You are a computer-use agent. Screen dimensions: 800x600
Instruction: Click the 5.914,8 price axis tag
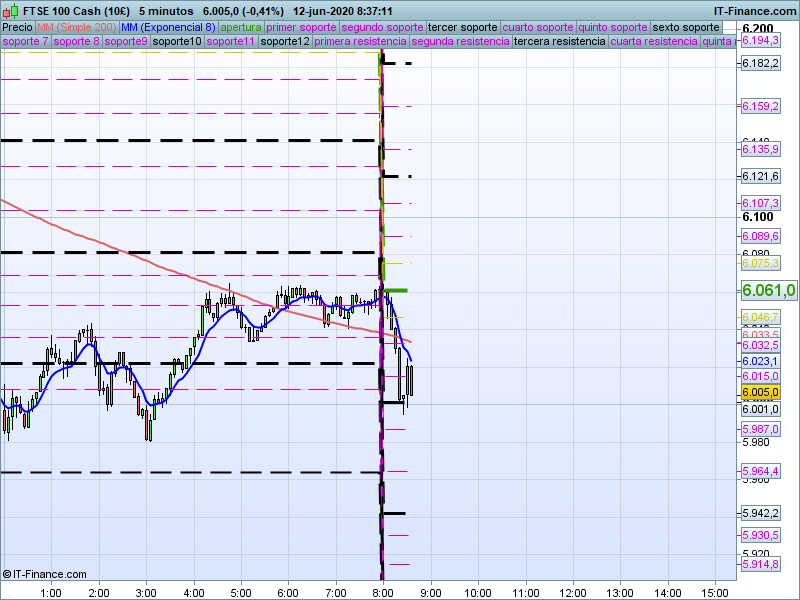(x=760, y=564)
